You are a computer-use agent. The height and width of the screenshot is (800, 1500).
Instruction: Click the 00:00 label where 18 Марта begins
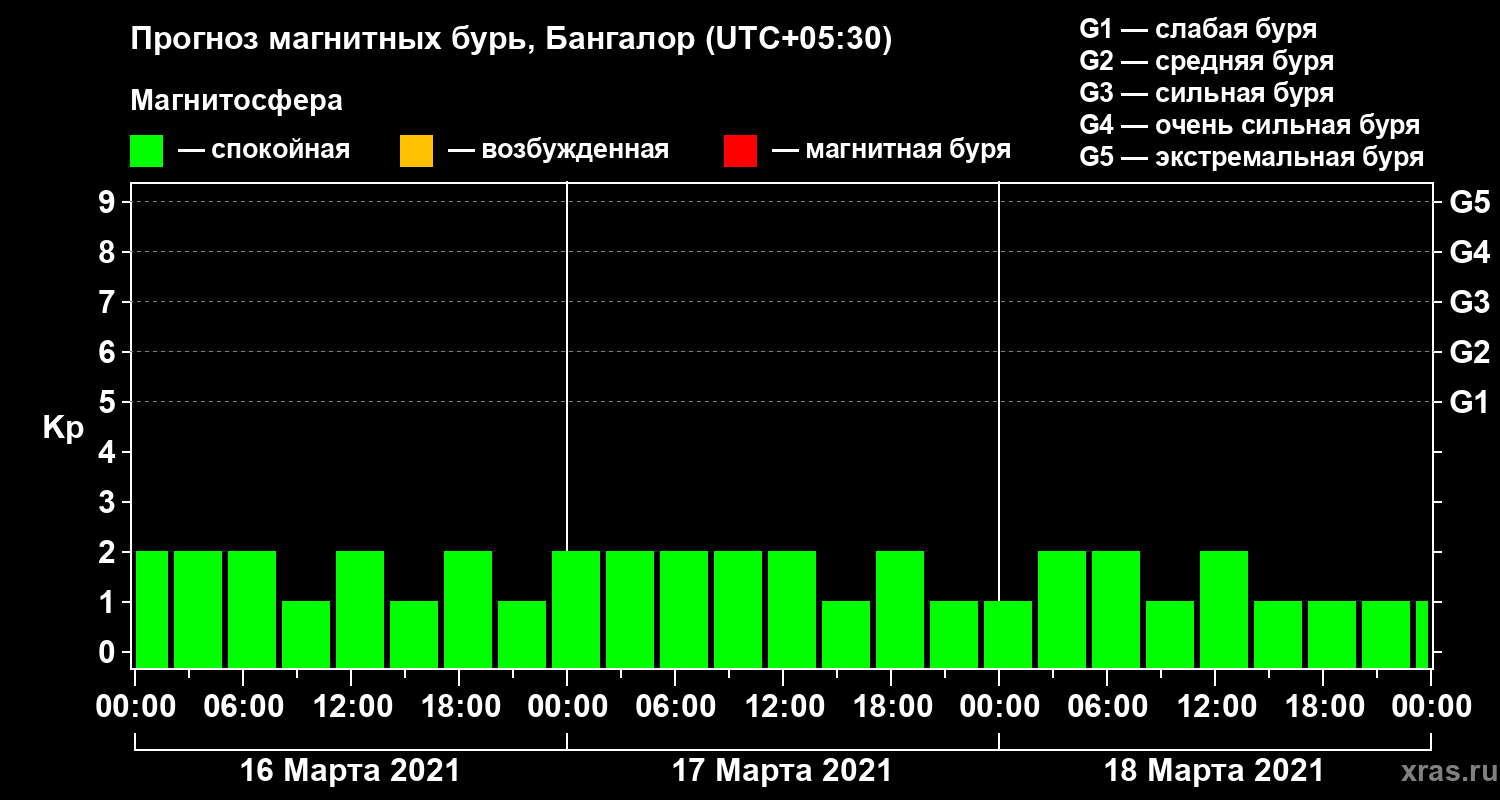tap(999, 707)
